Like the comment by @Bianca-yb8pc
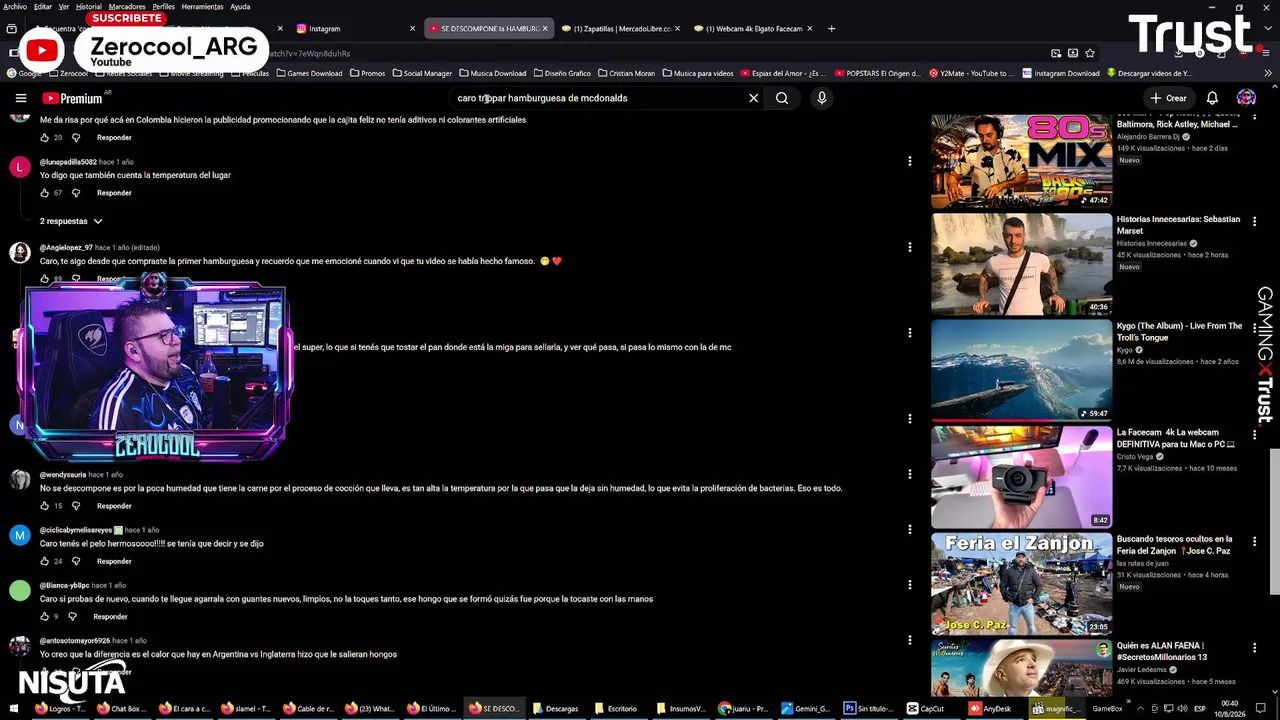This screenshot has height=720, width=1280. (x=44, y=617)
